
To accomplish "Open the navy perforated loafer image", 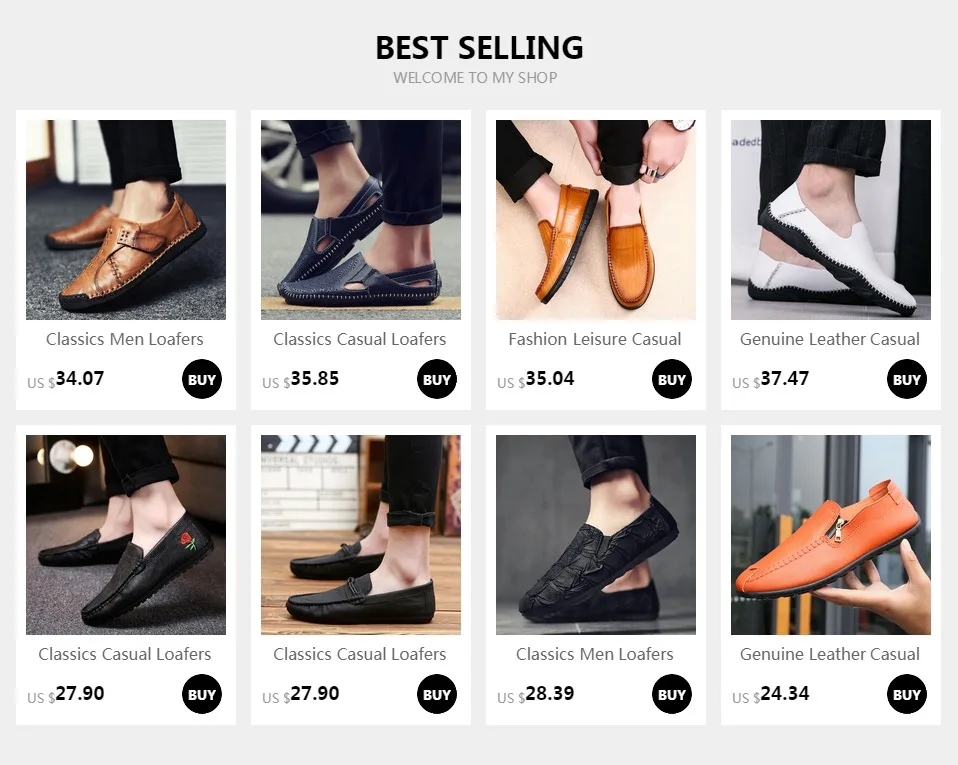I will (x=361, y=220).
